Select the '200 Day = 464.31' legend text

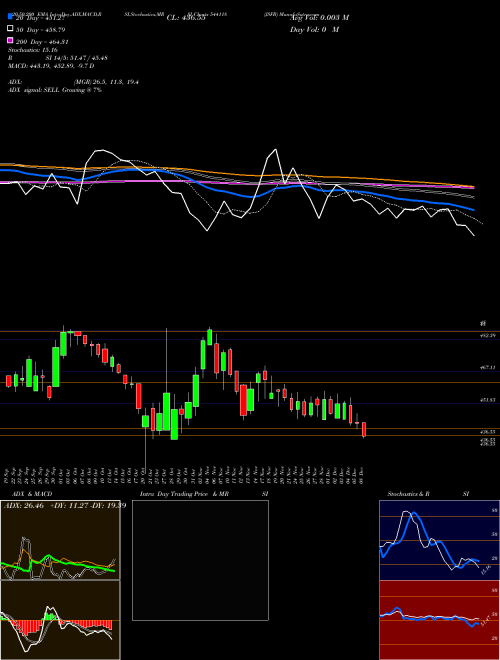pyautogui.click(x=43, y=42)
